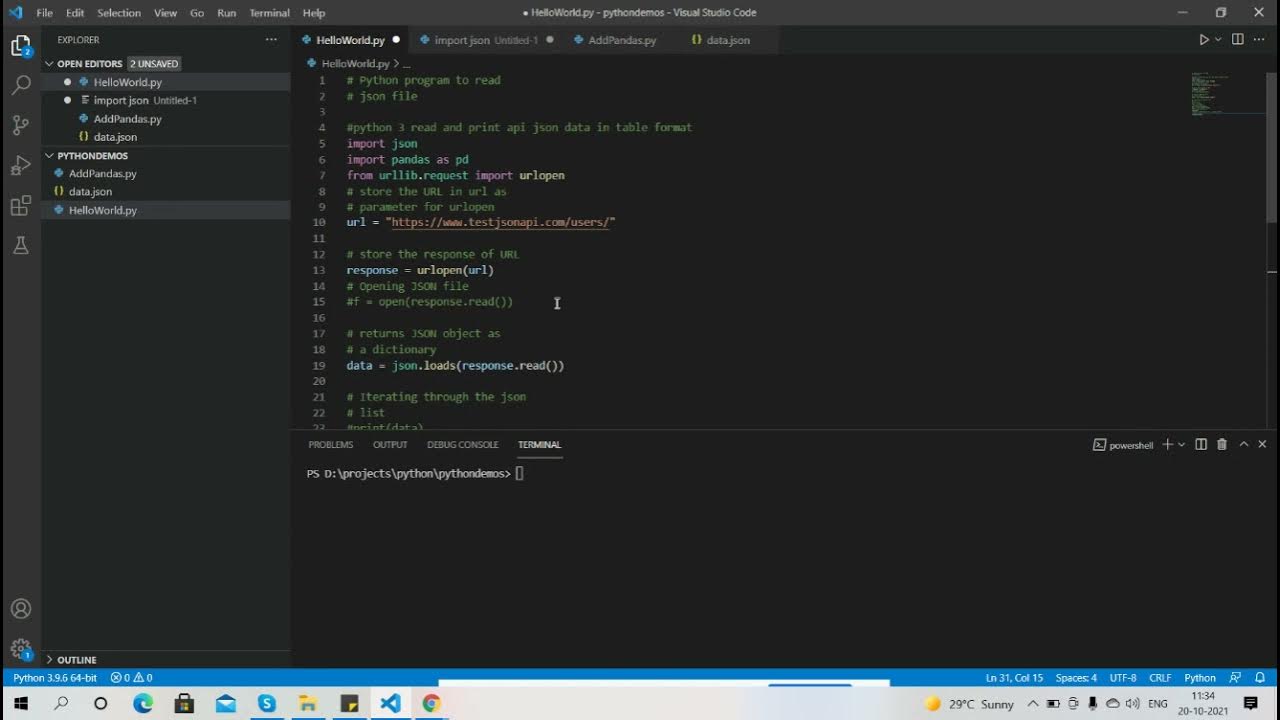Open the Run and Debug view
The height and width of the screenshot is (720, 1280).
[21, 166]
